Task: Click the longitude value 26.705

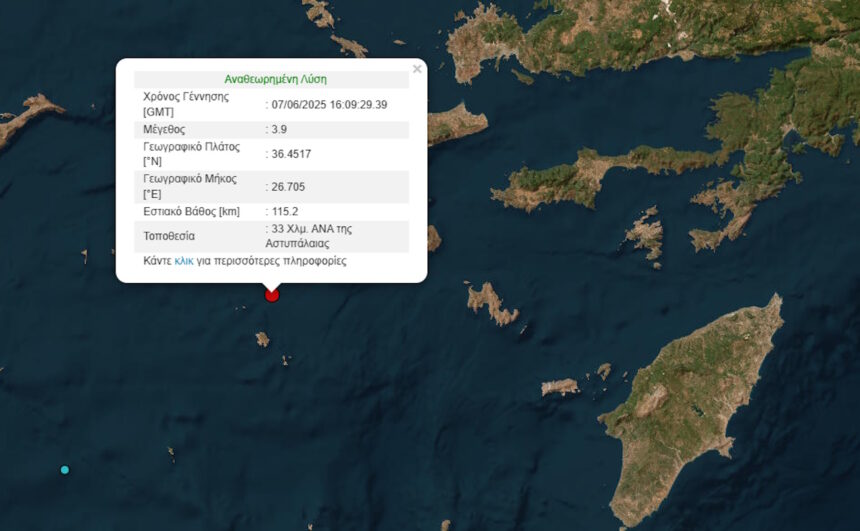Action: [288, 187]
